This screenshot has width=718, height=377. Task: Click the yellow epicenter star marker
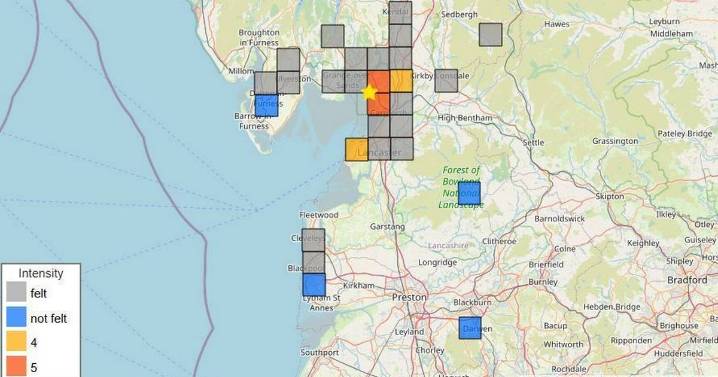click(369, 93)
